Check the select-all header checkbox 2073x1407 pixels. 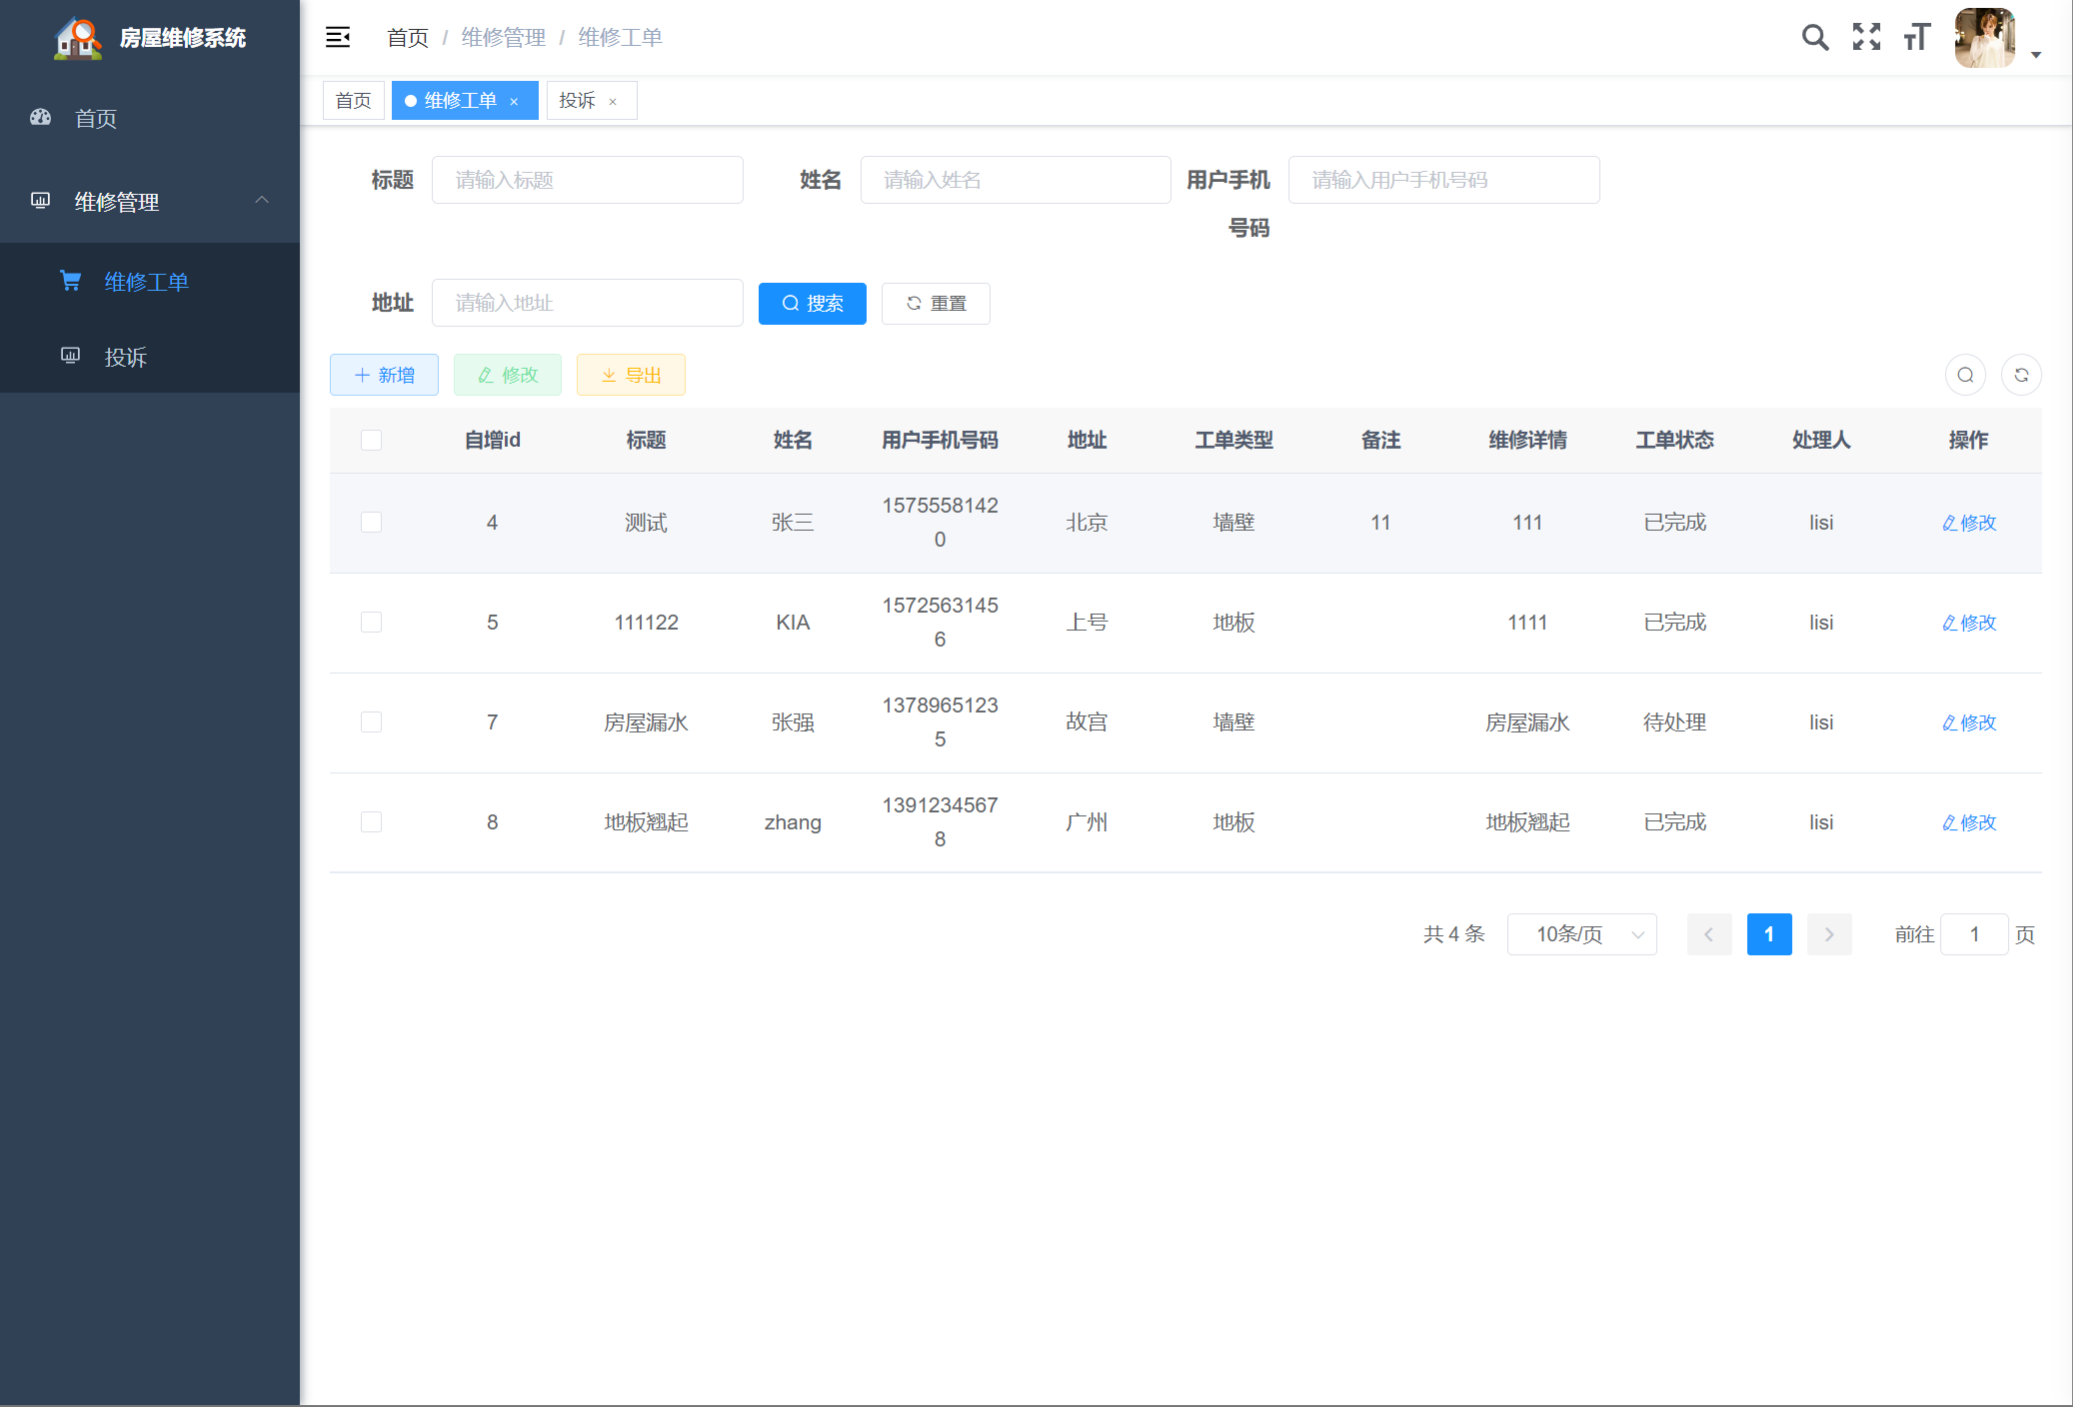tap(371, 440)
